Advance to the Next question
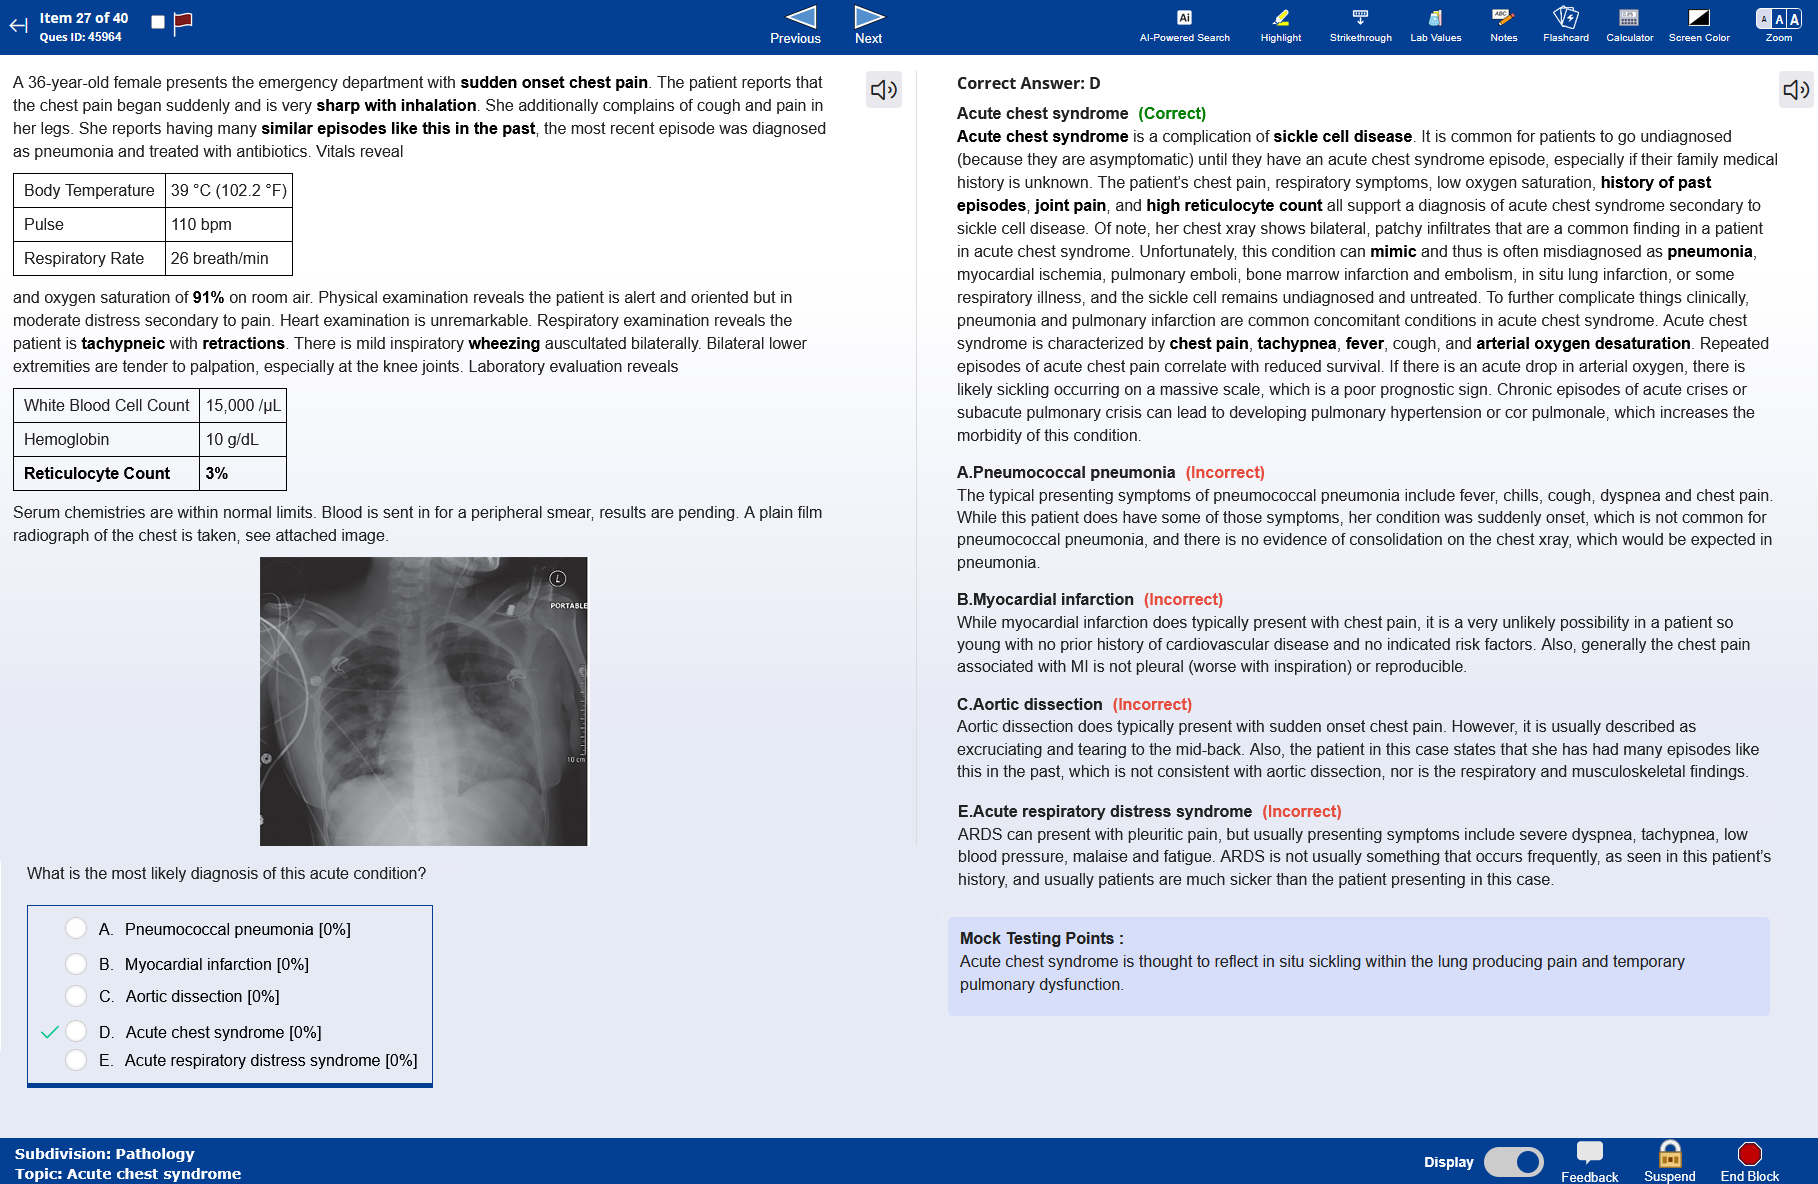The width and height of the screenshot is (1818, 1184). pos(868,25)
